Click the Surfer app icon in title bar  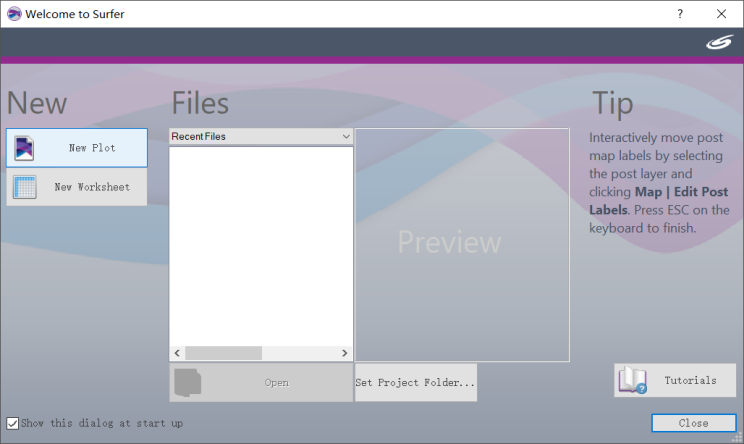click(x=14, y=14)
